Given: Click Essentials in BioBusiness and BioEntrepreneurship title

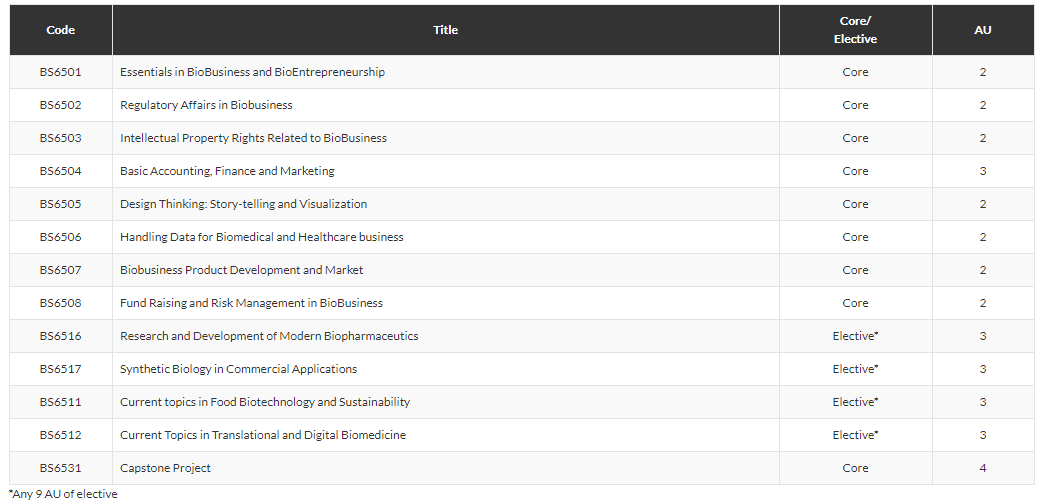Looking at the screenshot, I should coord(252,72).
